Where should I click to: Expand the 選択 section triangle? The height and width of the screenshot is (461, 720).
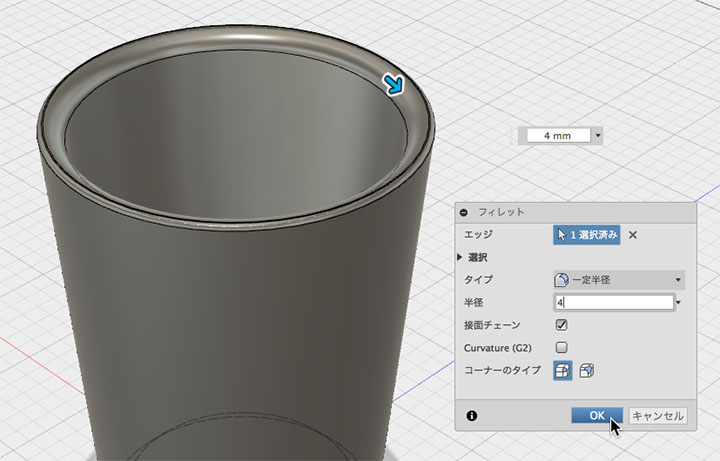460,257
